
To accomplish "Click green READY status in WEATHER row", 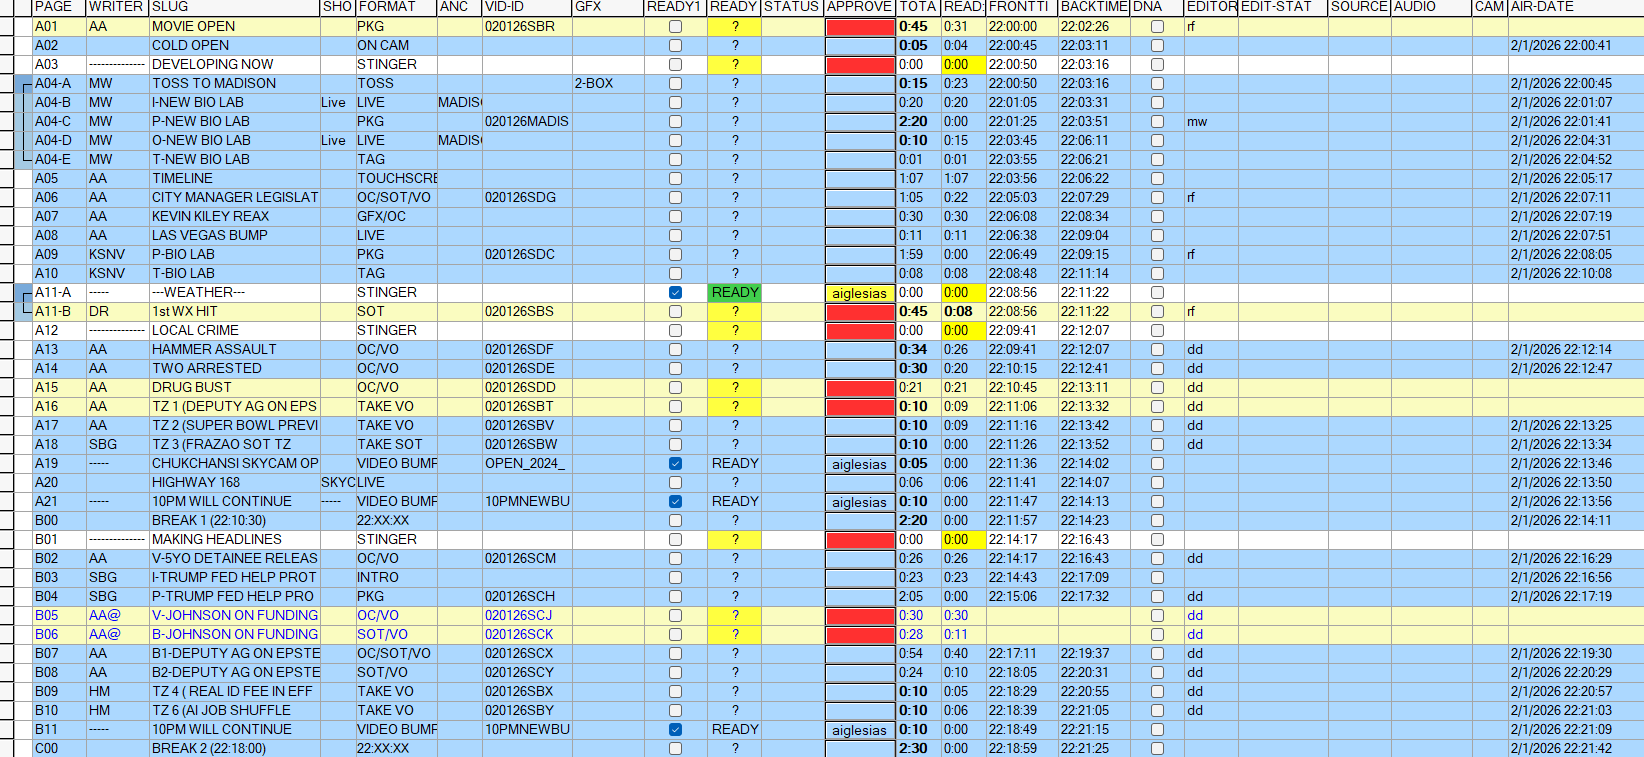I will click(x=734, y=293).
